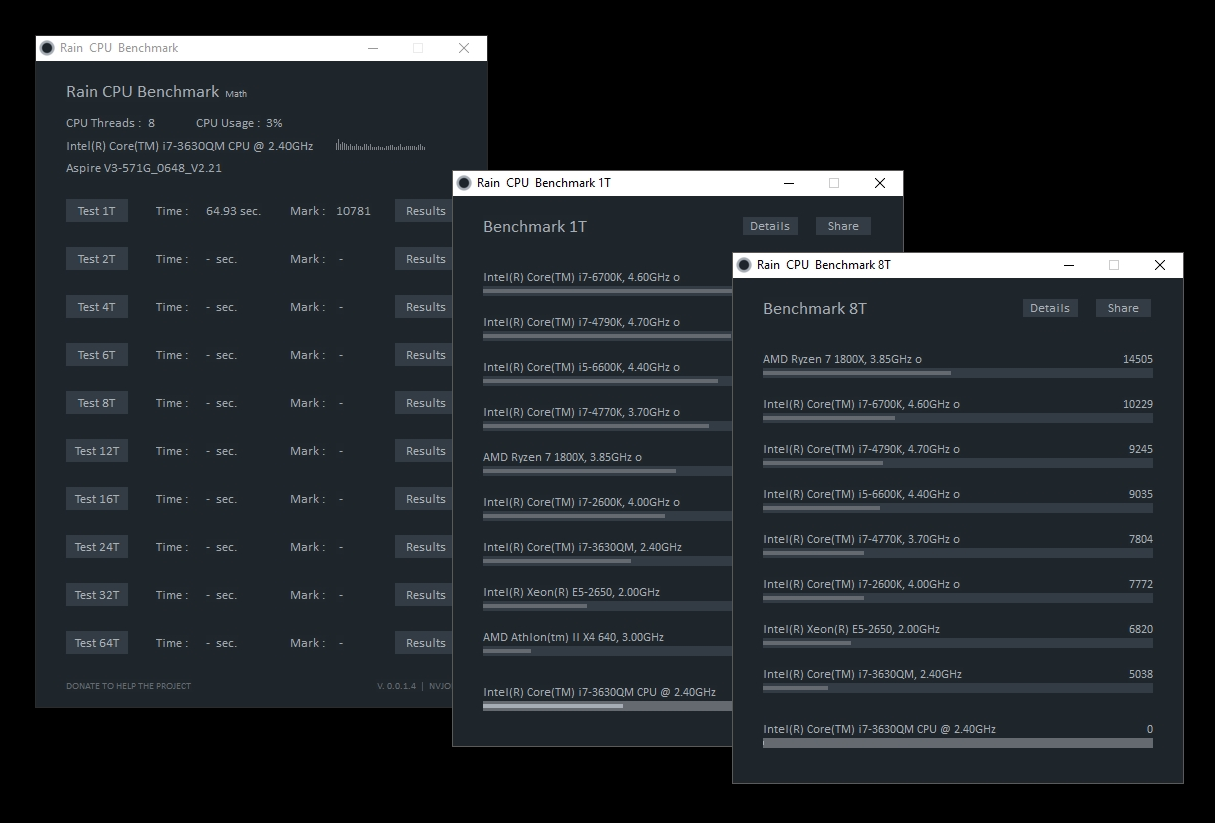Select i5-6600K 4.40GHz entry in 8T list
1215x823 pixels.
click(x=957, y=501)
